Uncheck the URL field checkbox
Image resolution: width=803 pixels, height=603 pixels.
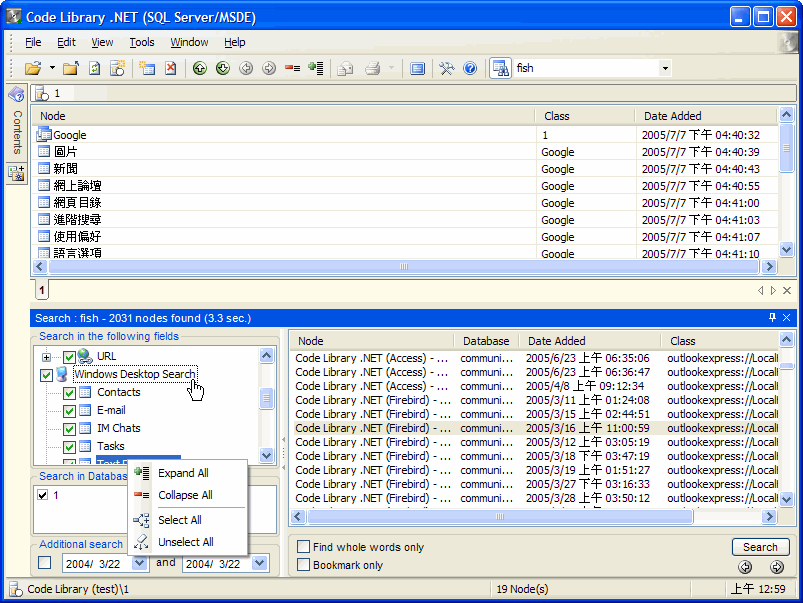69,357
